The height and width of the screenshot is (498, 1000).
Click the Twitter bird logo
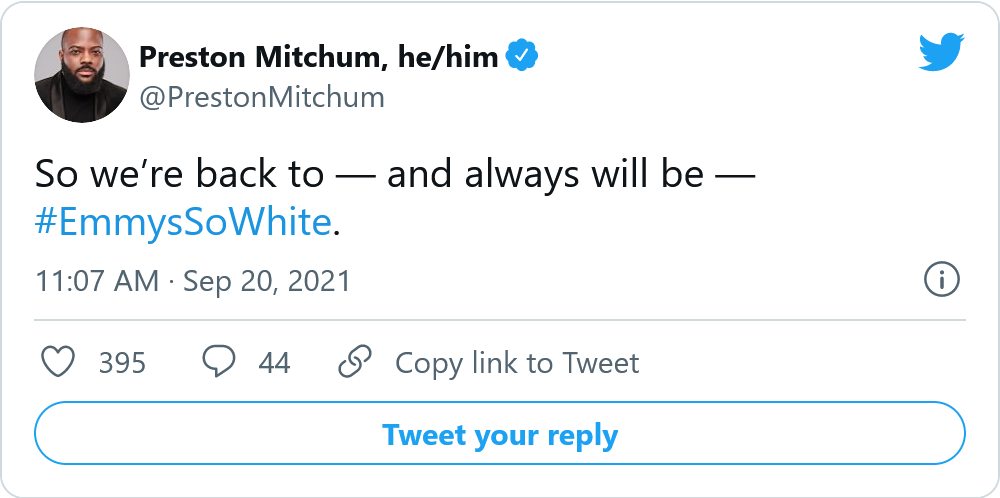pos(940,51)
